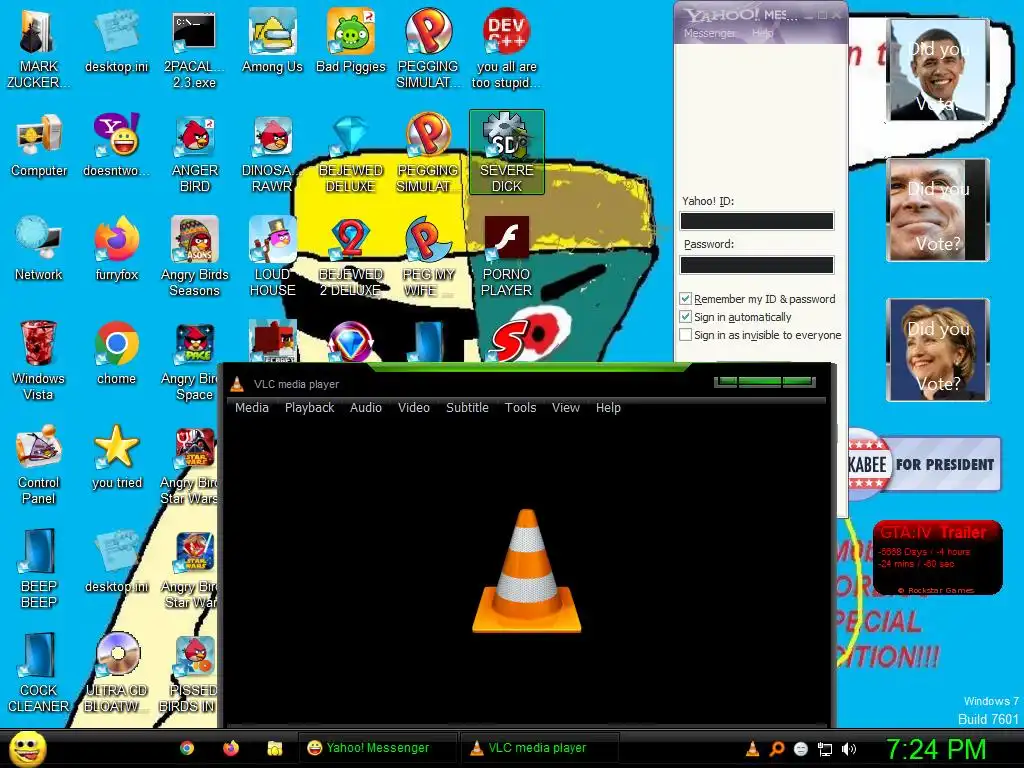Select the 2PACAL 2.3.exe desktop icon
Image resolution: width=1024 pixels, height=768 pixels.
point(195,50)
